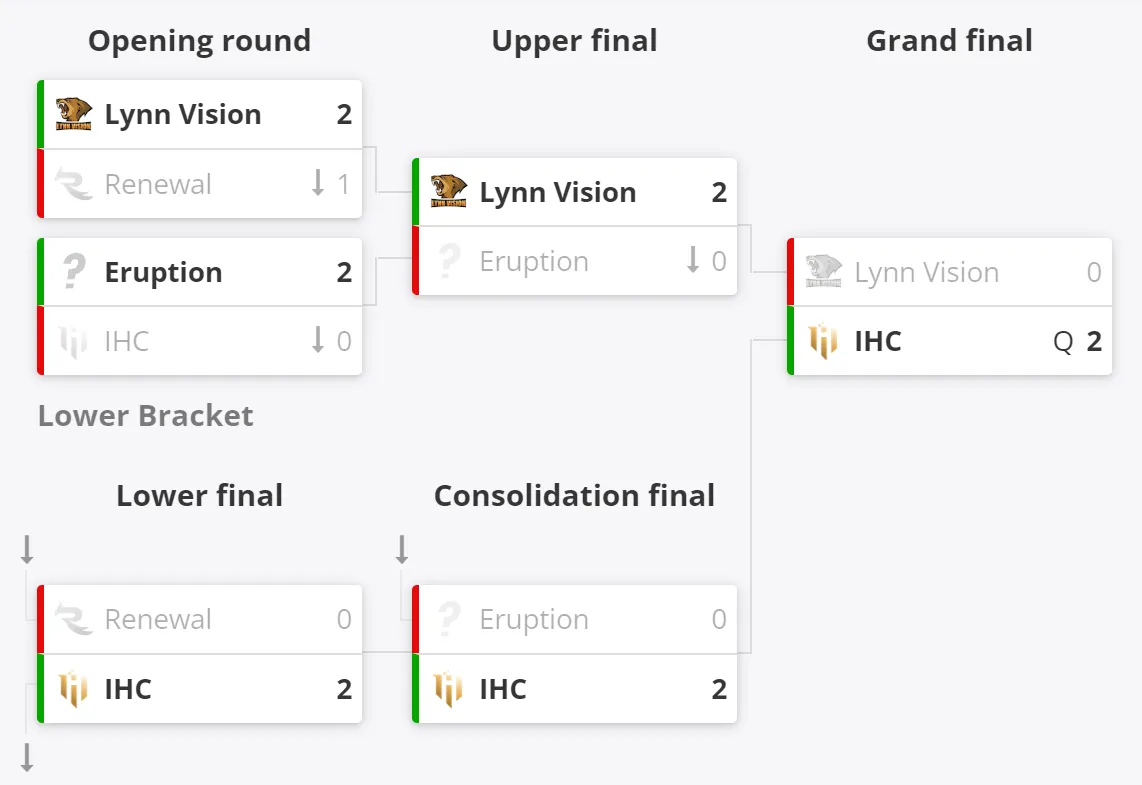
Task: Click arrow above Lower final Renewal row
Action: click(x=27, y=550)
